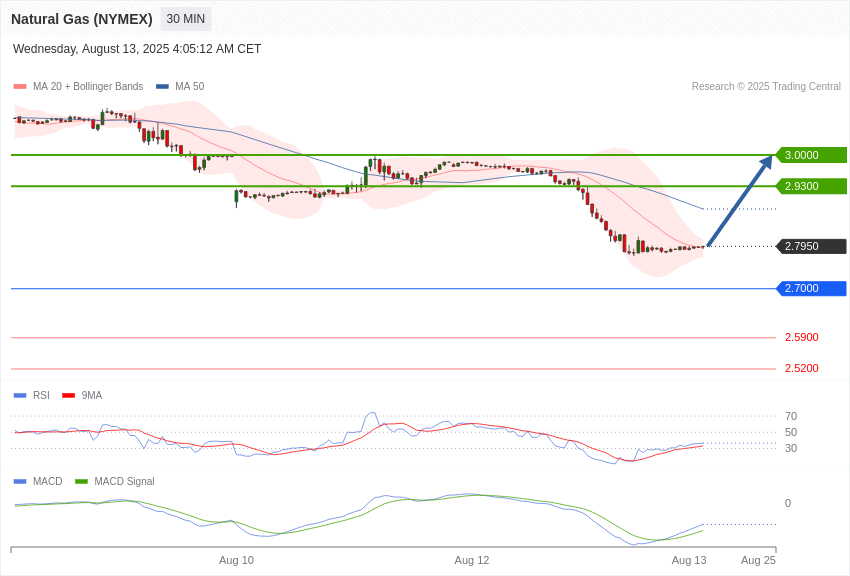850x576 pixels.
Task: Click the RSI 70 axis value
Action: (x=791, y=416)
